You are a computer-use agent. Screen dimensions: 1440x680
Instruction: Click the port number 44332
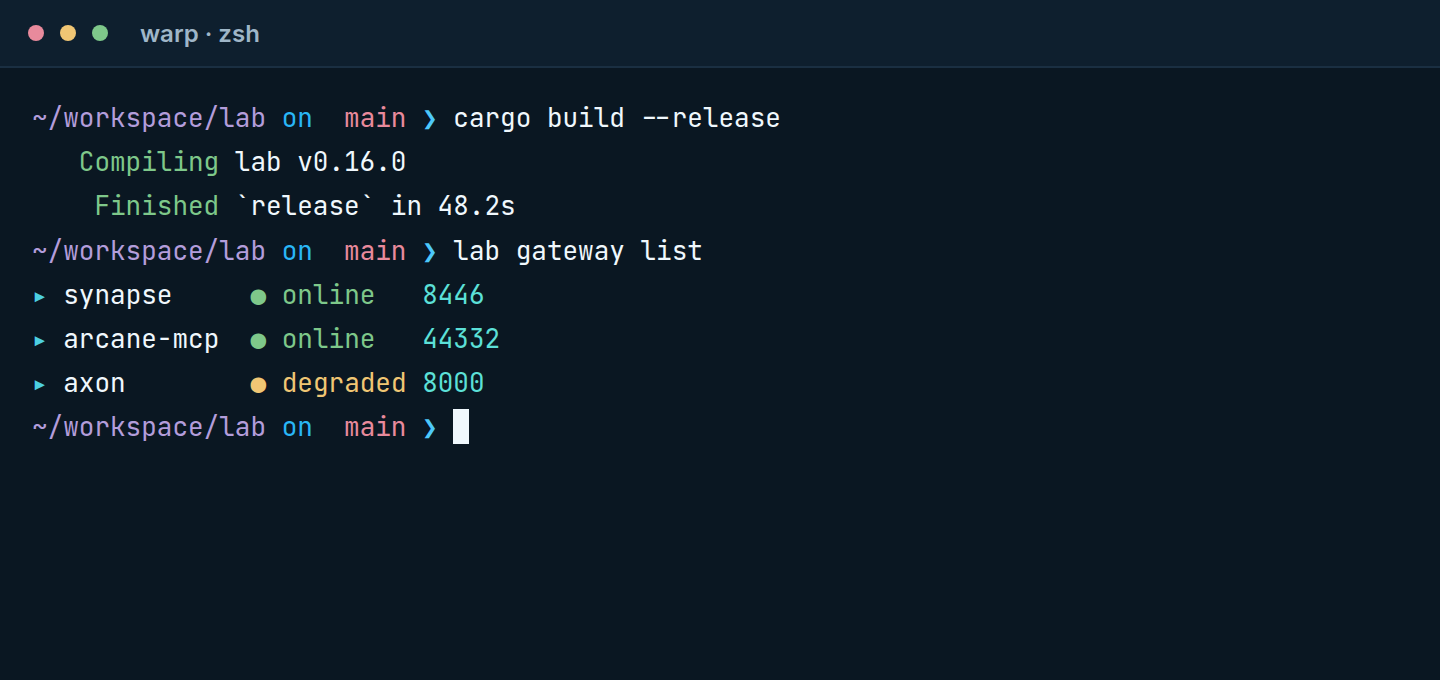(461, 340)
